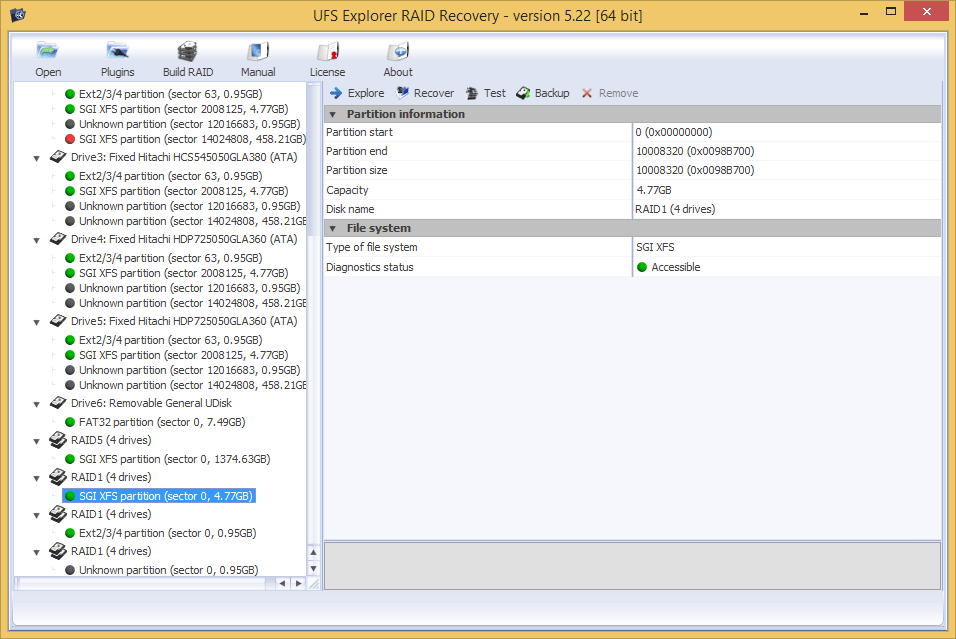Screen dimensions: 956x639
Task: Run the Test action
Action: click(486, 93)
